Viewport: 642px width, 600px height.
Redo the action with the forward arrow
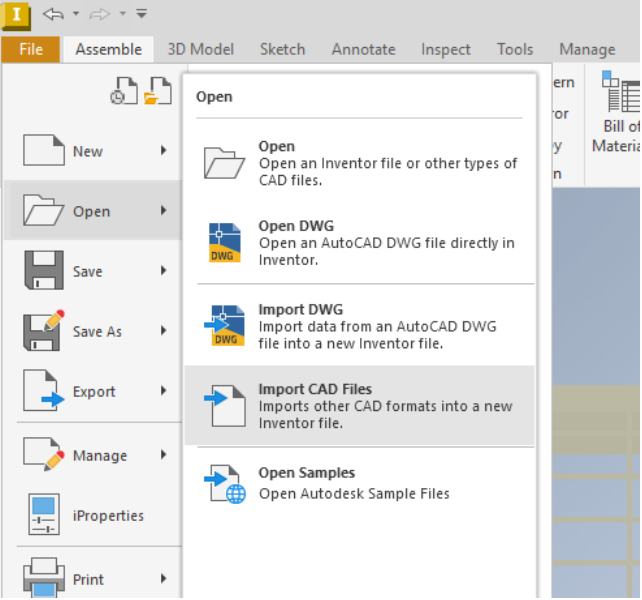click(100, 14)
